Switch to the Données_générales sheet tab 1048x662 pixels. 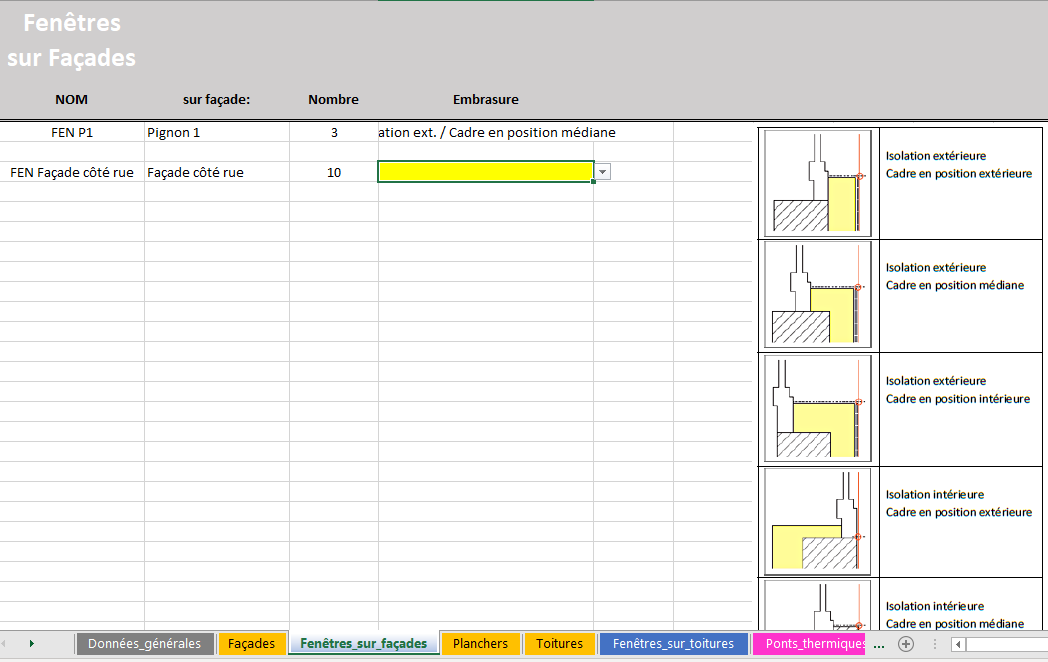click(x=144, y=644)
